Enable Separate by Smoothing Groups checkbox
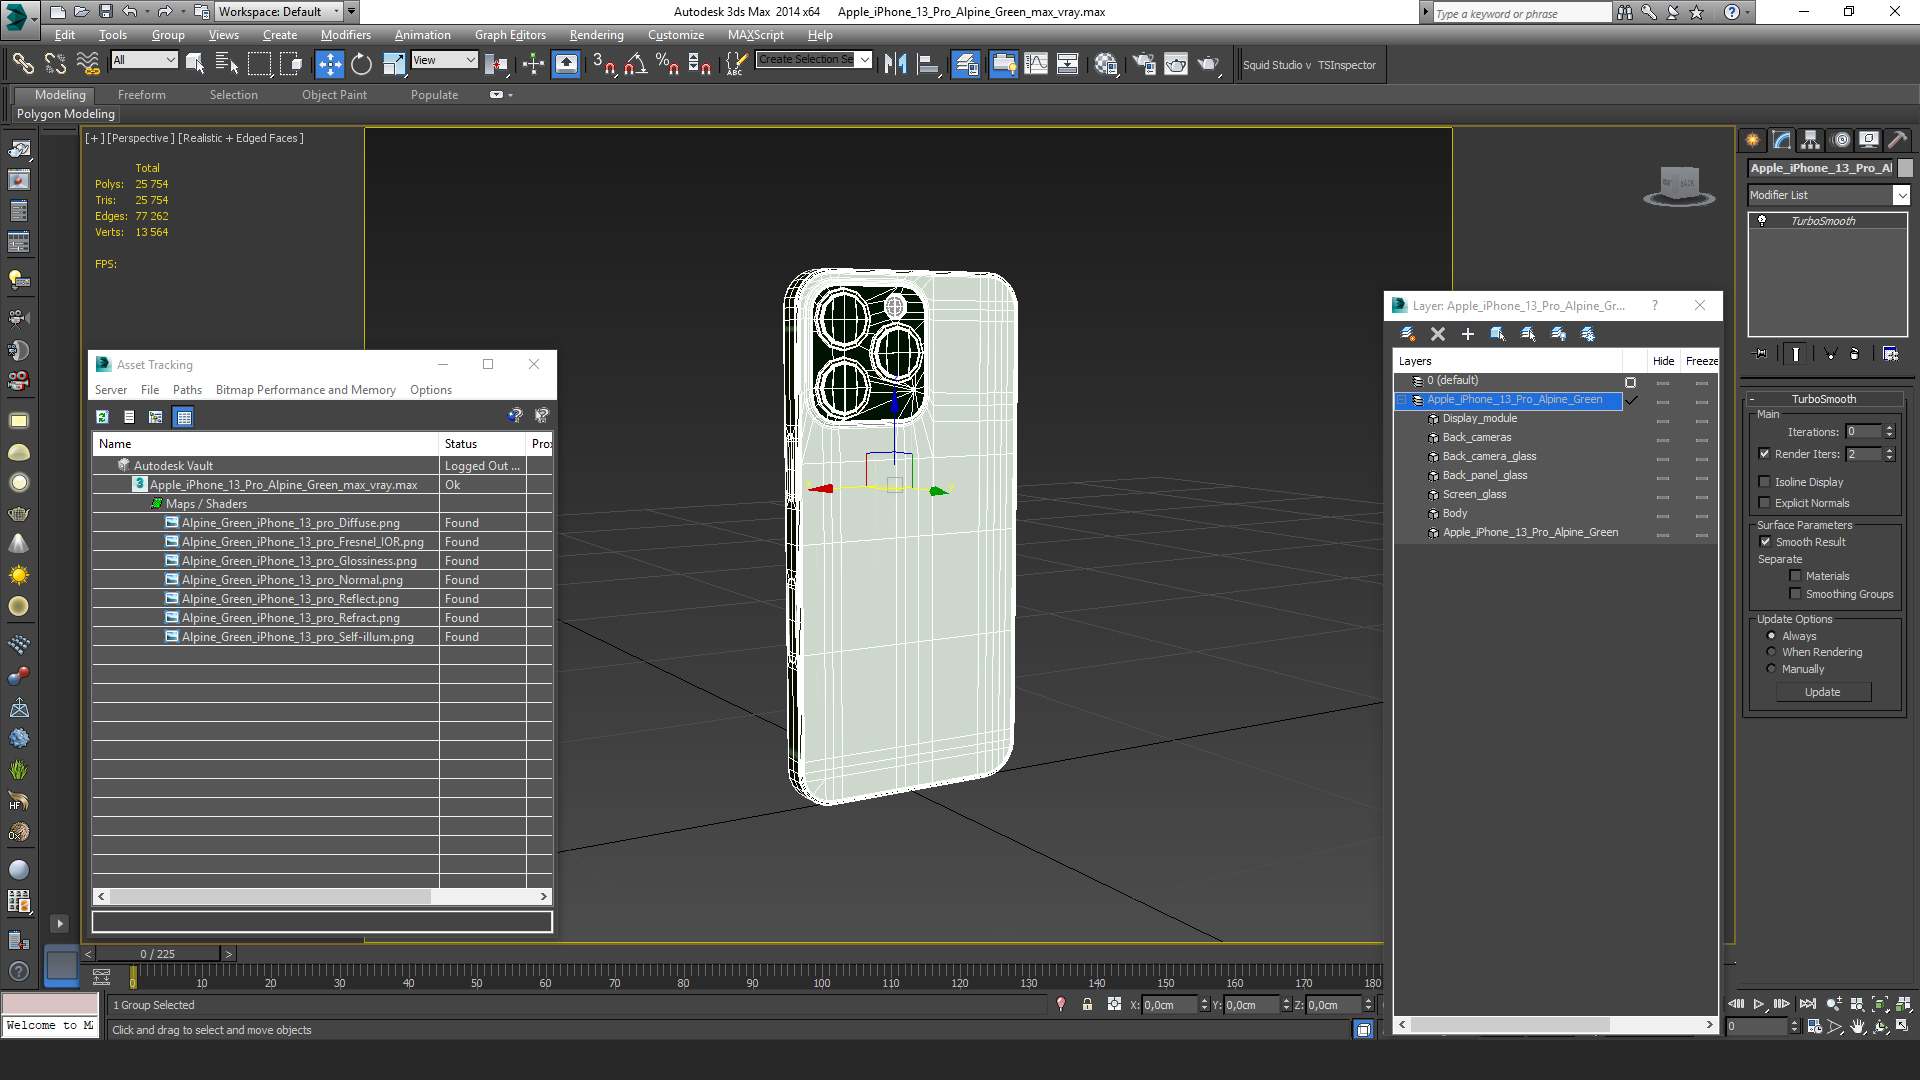Image resolution: width=1920 pixels, height=1080 pixels. pos(1795,594)
